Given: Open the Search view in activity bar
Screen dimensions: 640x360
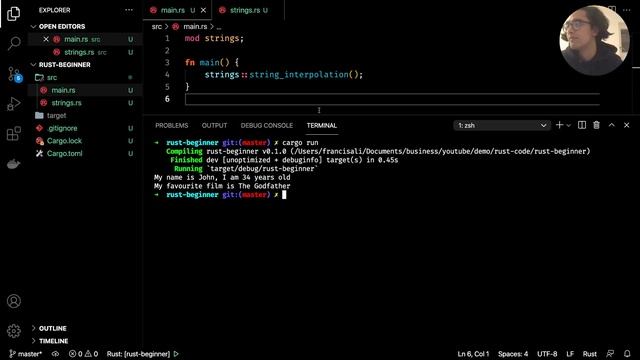Looking at the screenshot, I should pos(14,43).
